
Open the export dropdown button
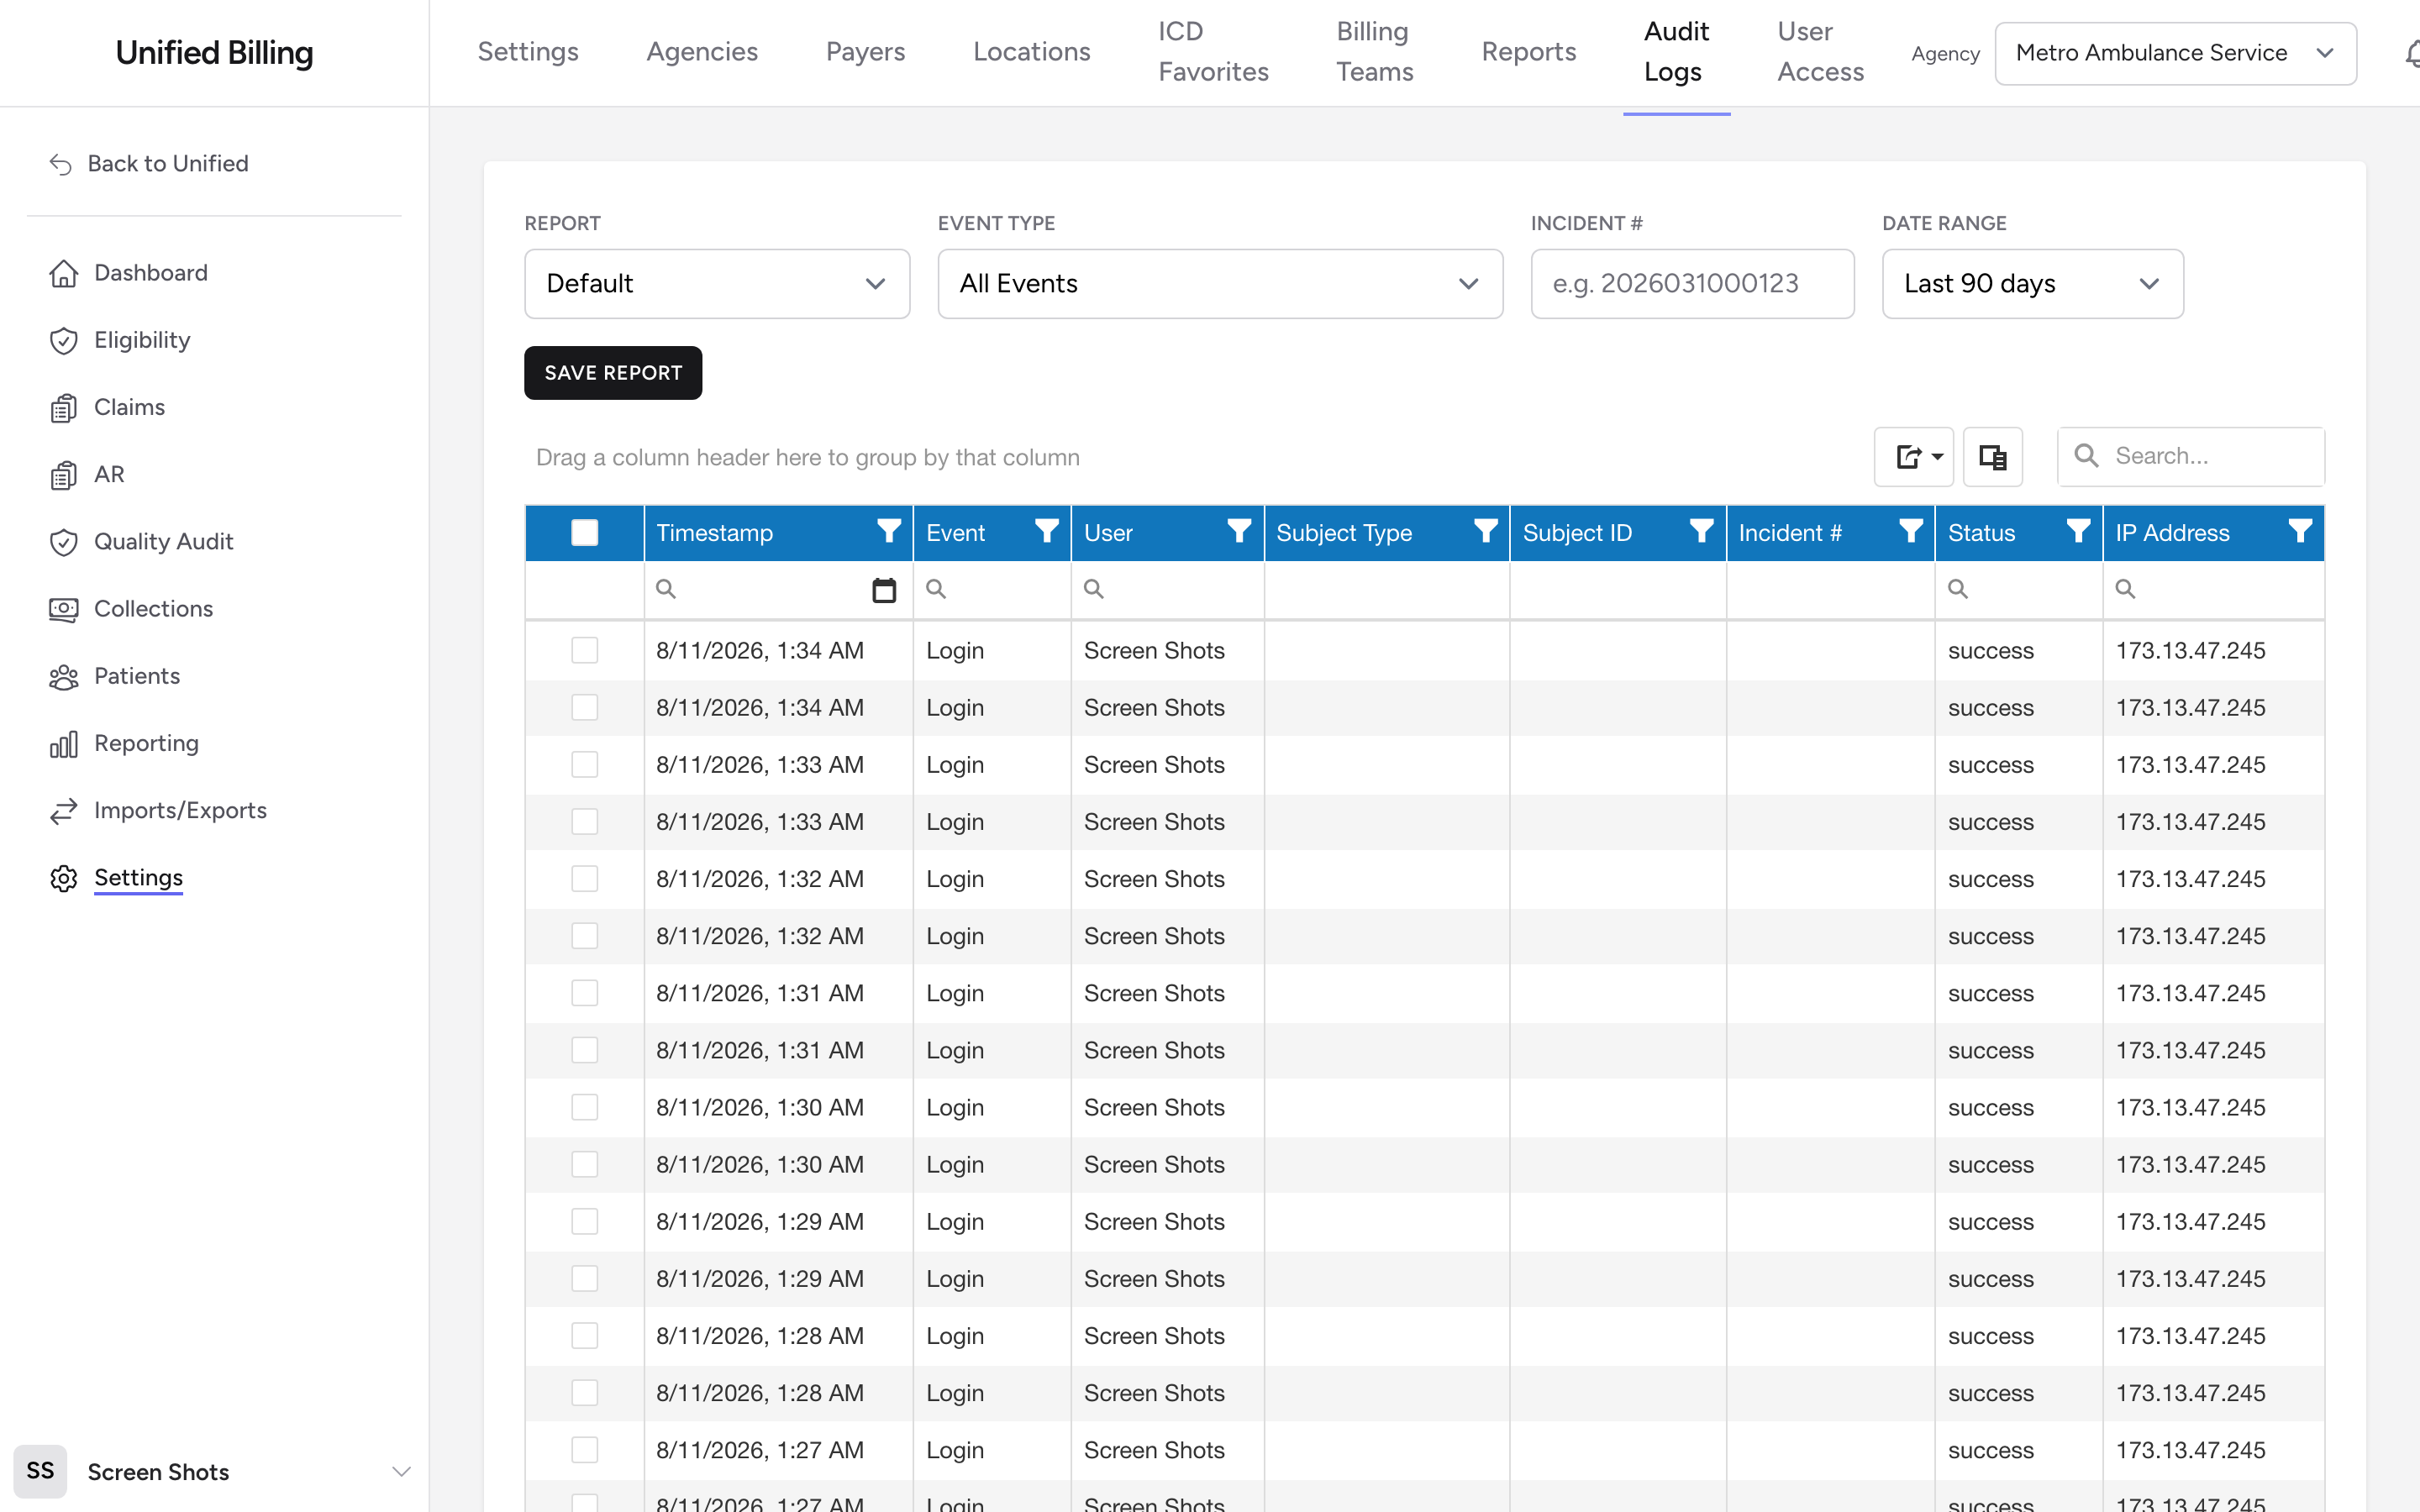(1913, 457)
